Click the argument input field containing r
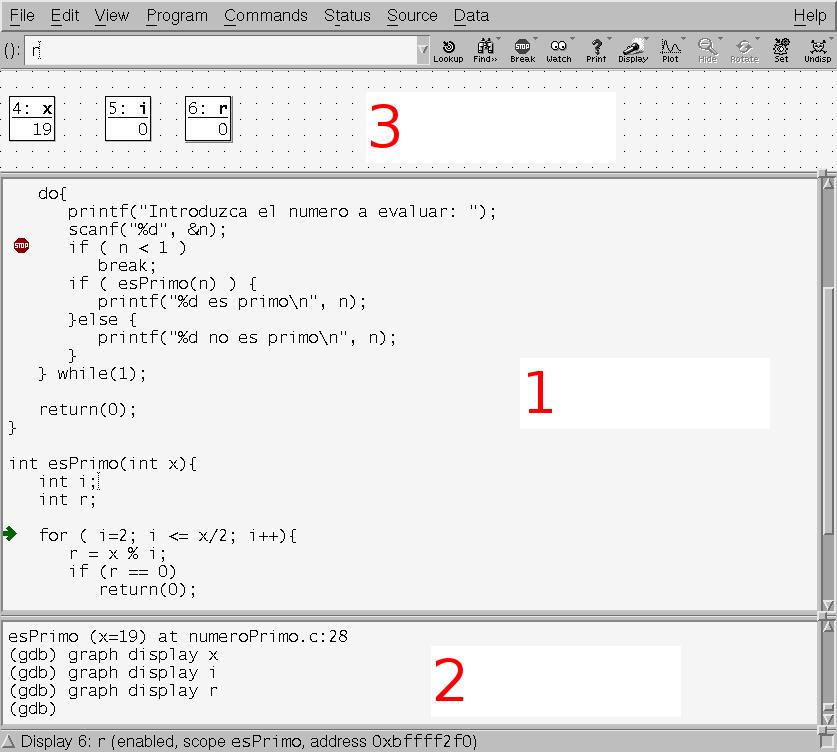The width and height of the screenshot is (837, 752). [x=220, y=49]
